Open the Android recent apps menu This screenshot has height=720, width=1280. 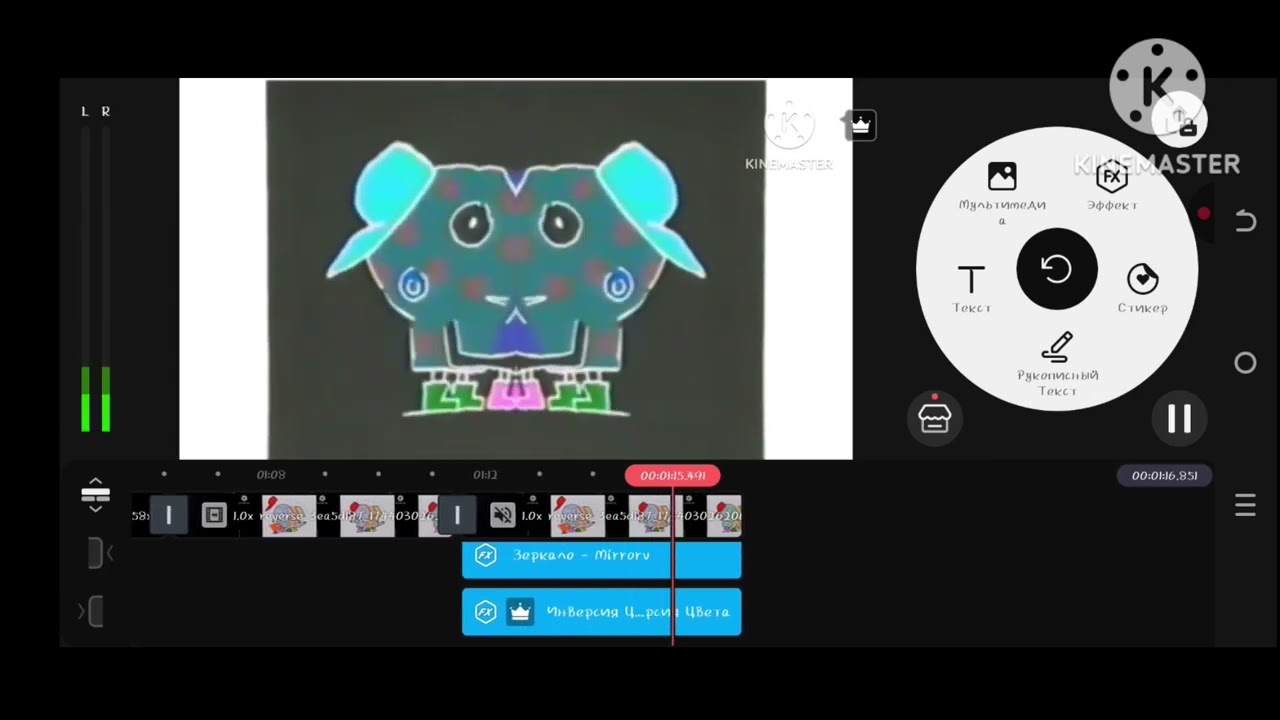coord(1245,505)
